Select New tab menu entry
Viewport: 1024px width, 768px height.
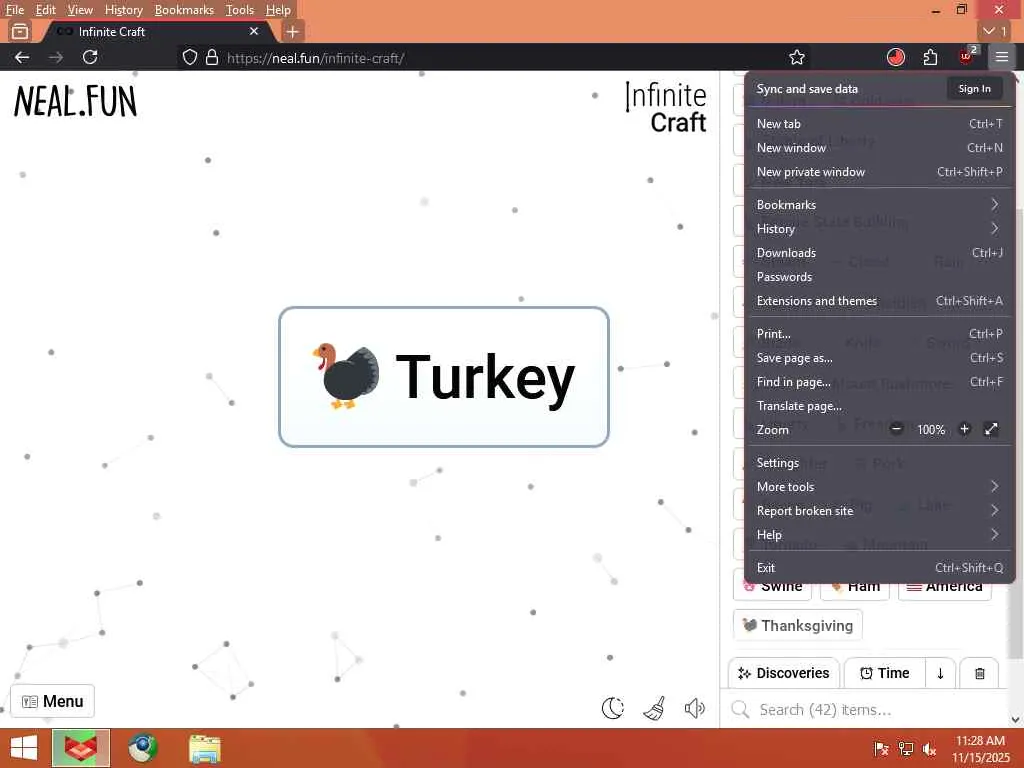(880, 123)
